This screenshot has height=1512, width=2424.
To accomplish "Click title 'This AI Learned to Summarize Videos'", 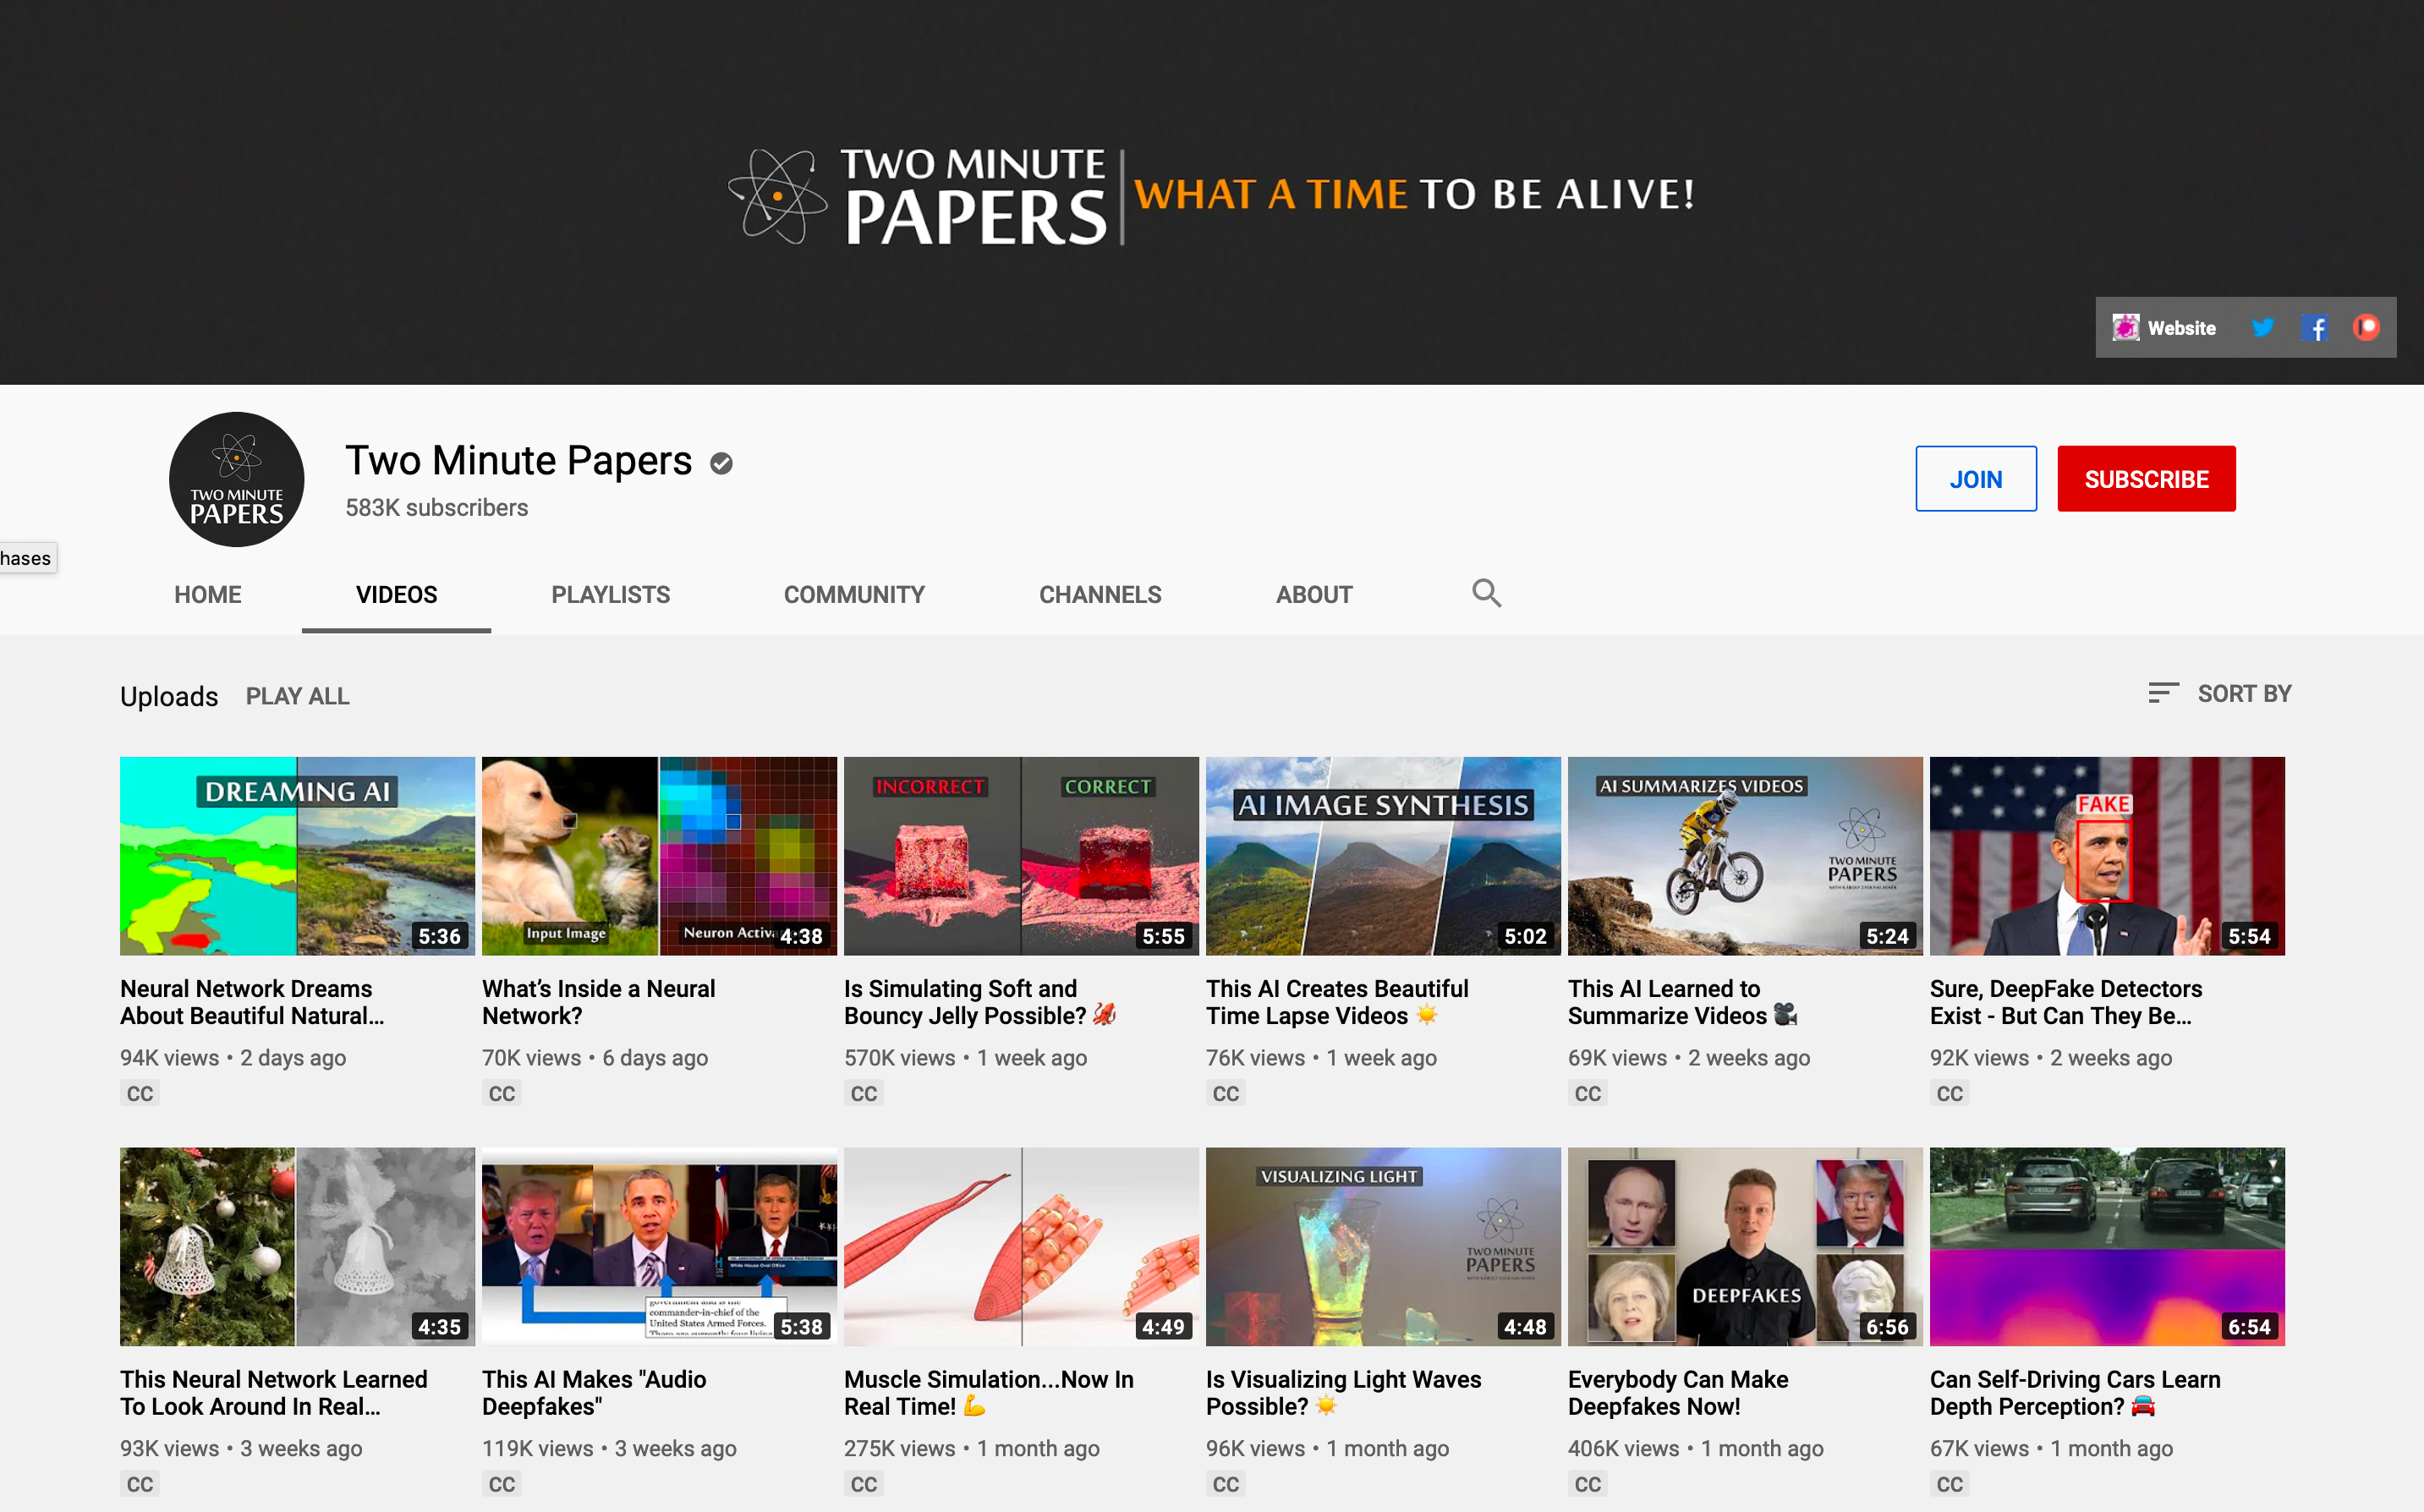I will click(x=1683, y=1002).
